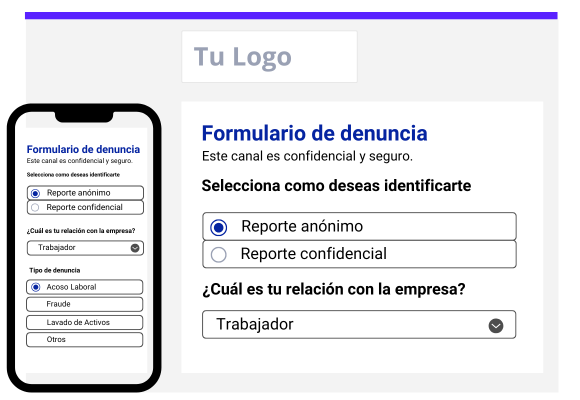Choose 'Lavado de Activos' on phone
The height and width of the screenshot is (400, 580).
click(85, 322)
